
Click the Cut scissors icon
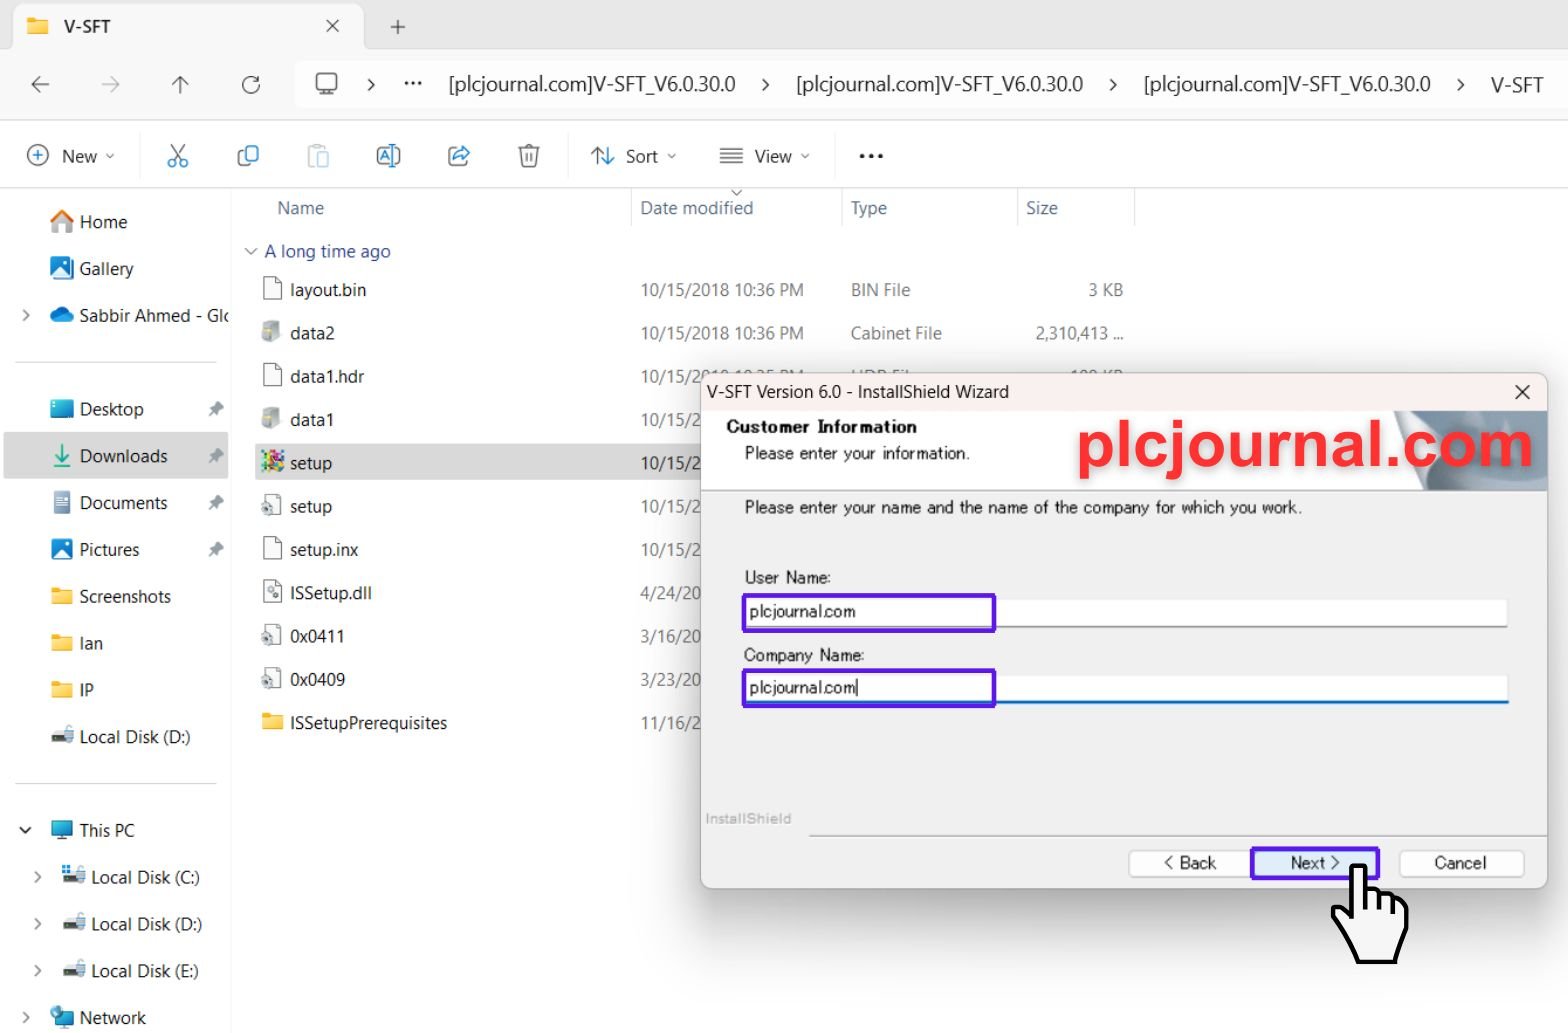coord(177,156)
